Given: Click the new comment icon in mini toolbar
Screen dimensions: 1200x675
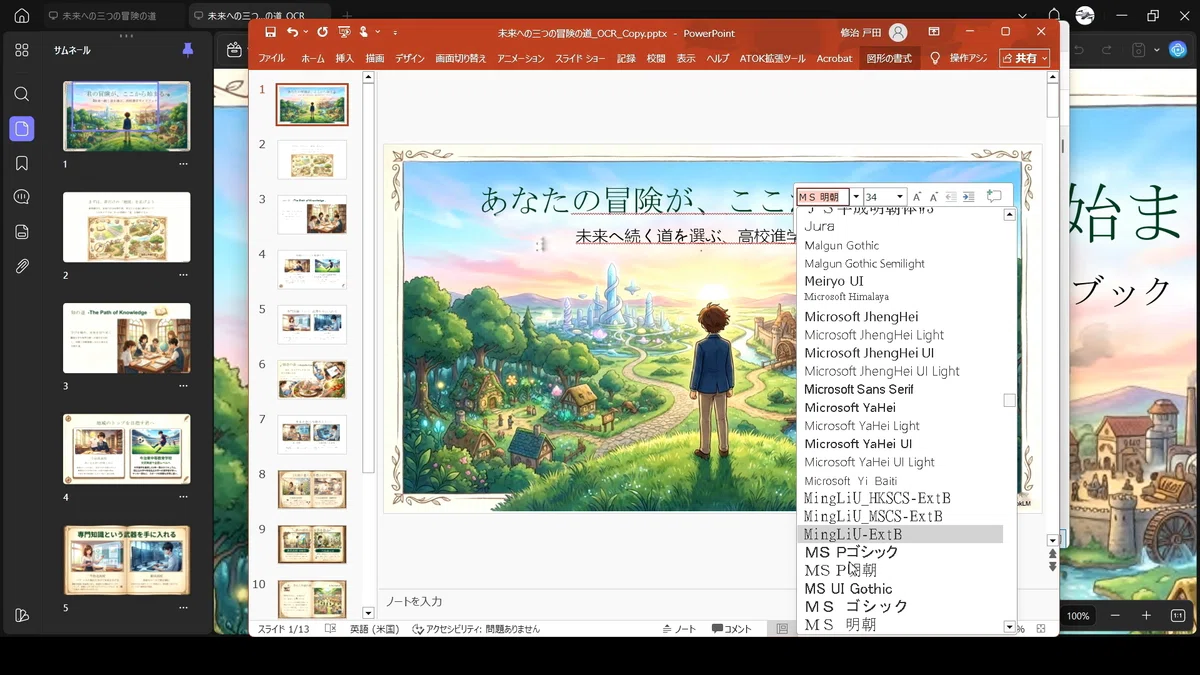Looking at the screenshot, I should point(994,197).
